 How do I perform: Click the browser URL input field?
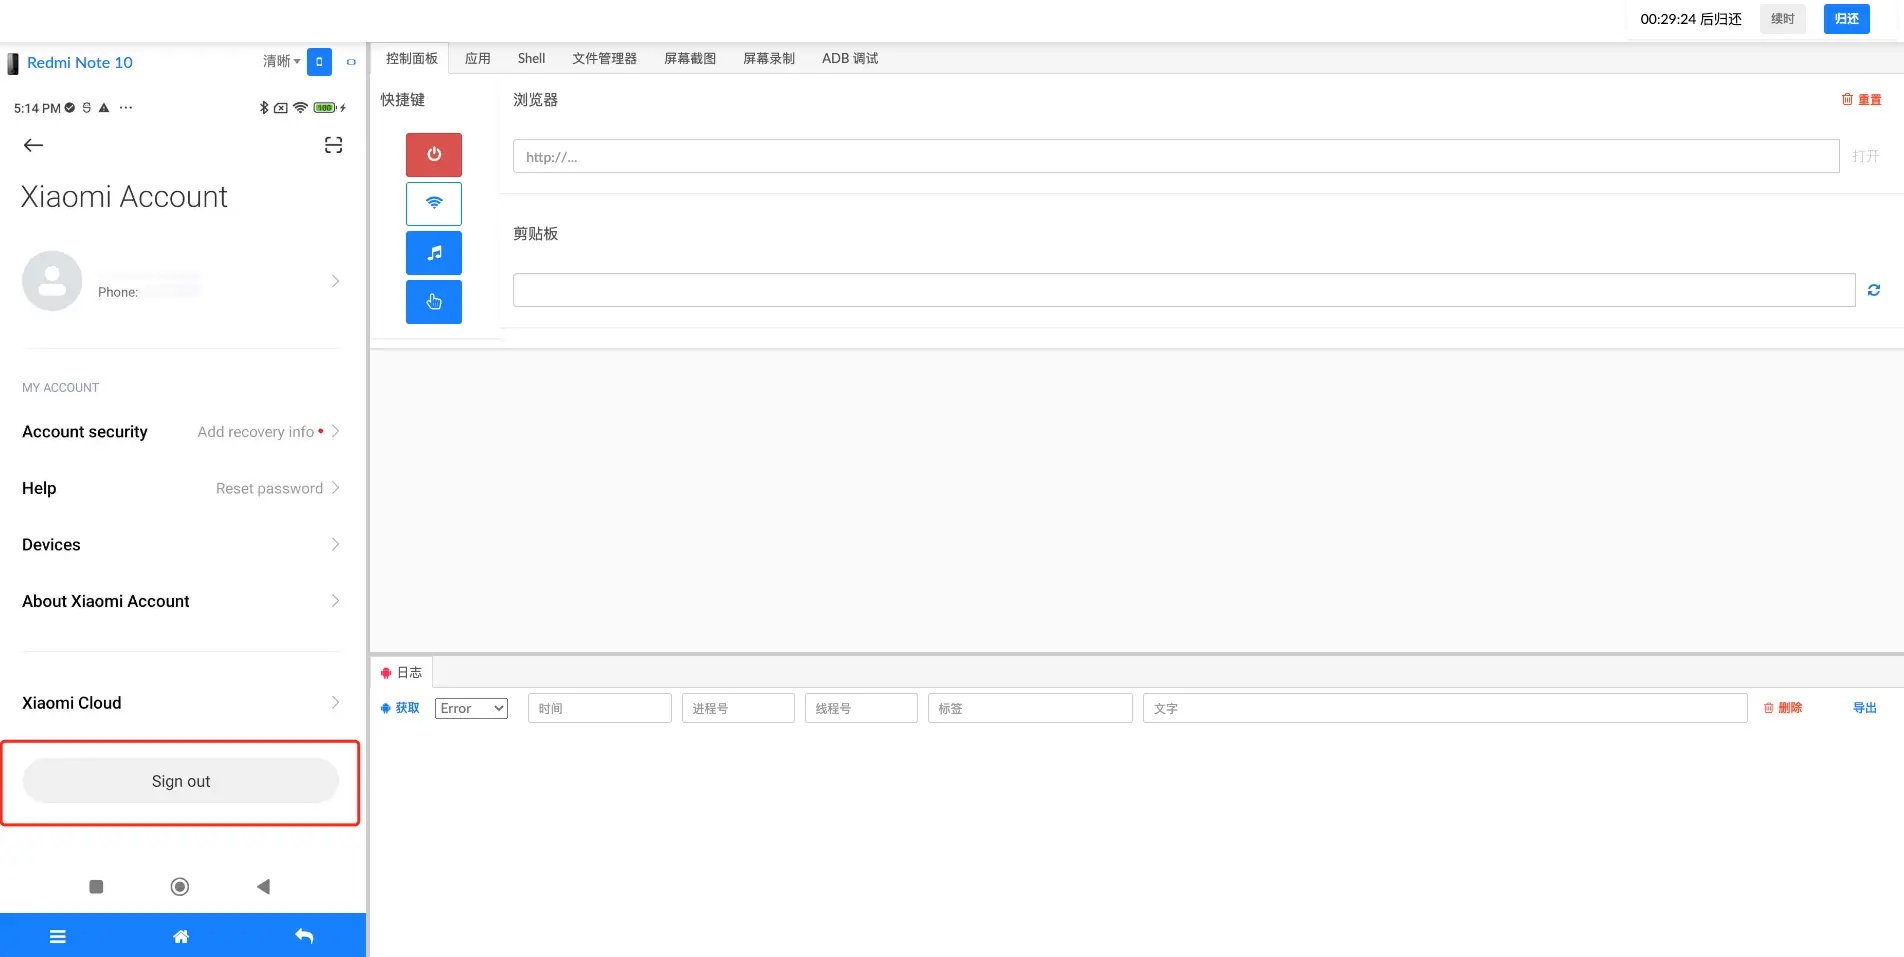coord(1175,157)
